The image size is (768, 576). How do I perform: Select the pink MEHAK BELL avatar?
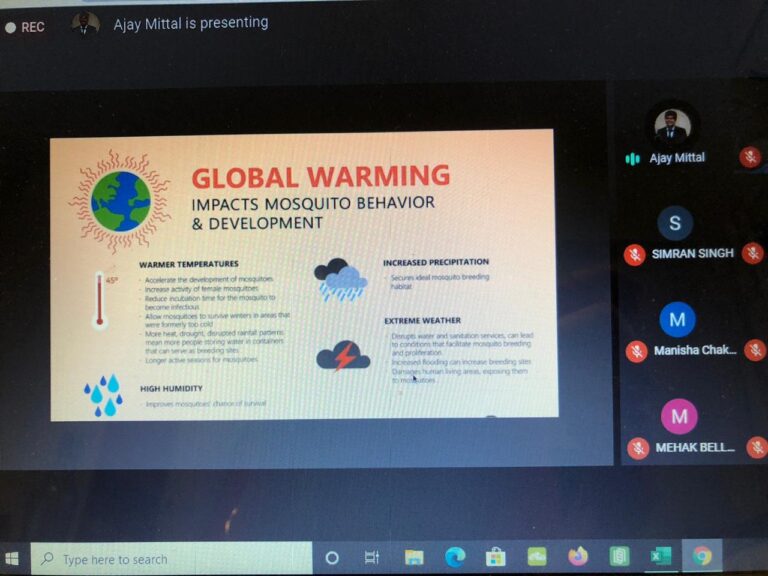(x=679, y=415)
